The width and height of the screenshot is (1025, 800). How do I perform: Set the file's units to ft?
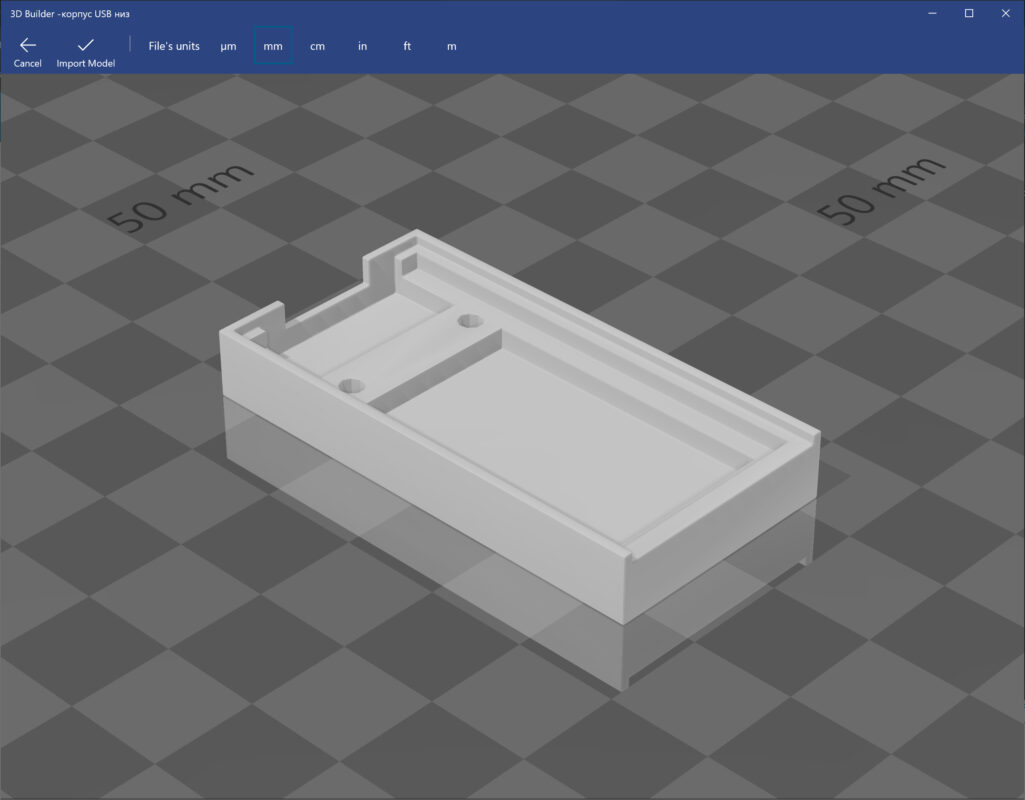(407, 46)
